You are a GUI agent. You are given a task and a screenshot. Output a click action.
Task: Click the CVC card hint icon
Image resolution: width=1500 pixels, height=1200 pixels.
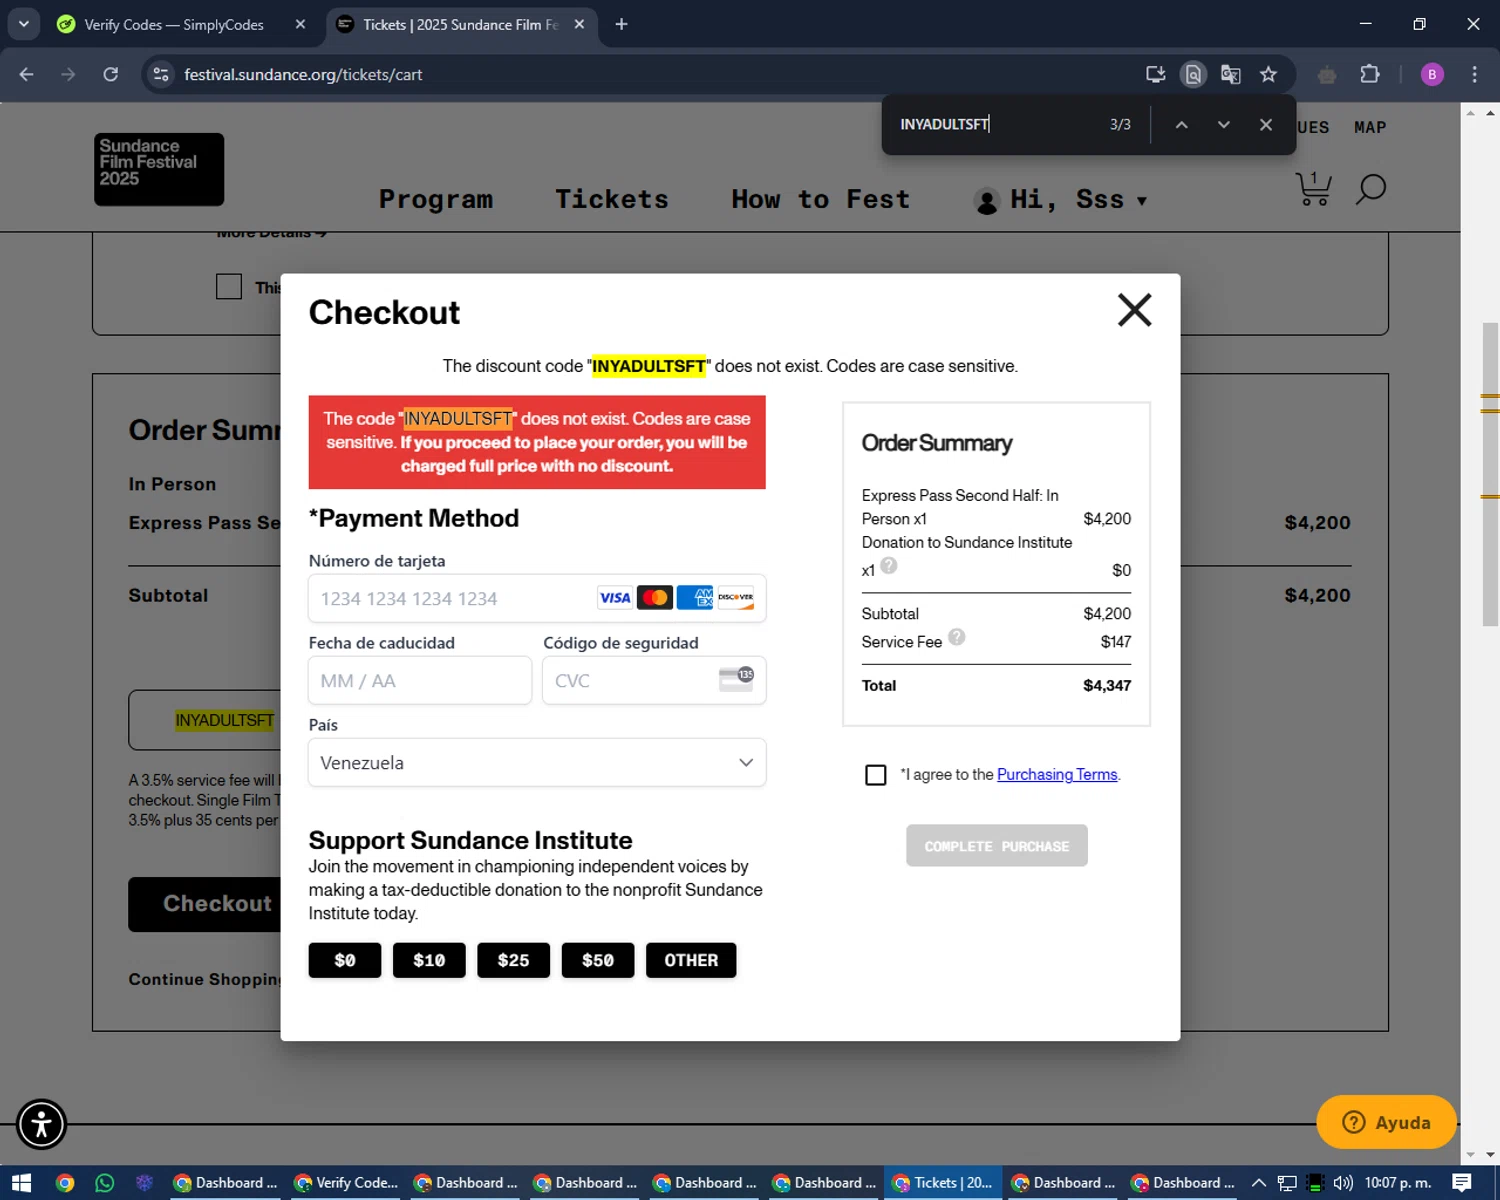click(736, 679)
